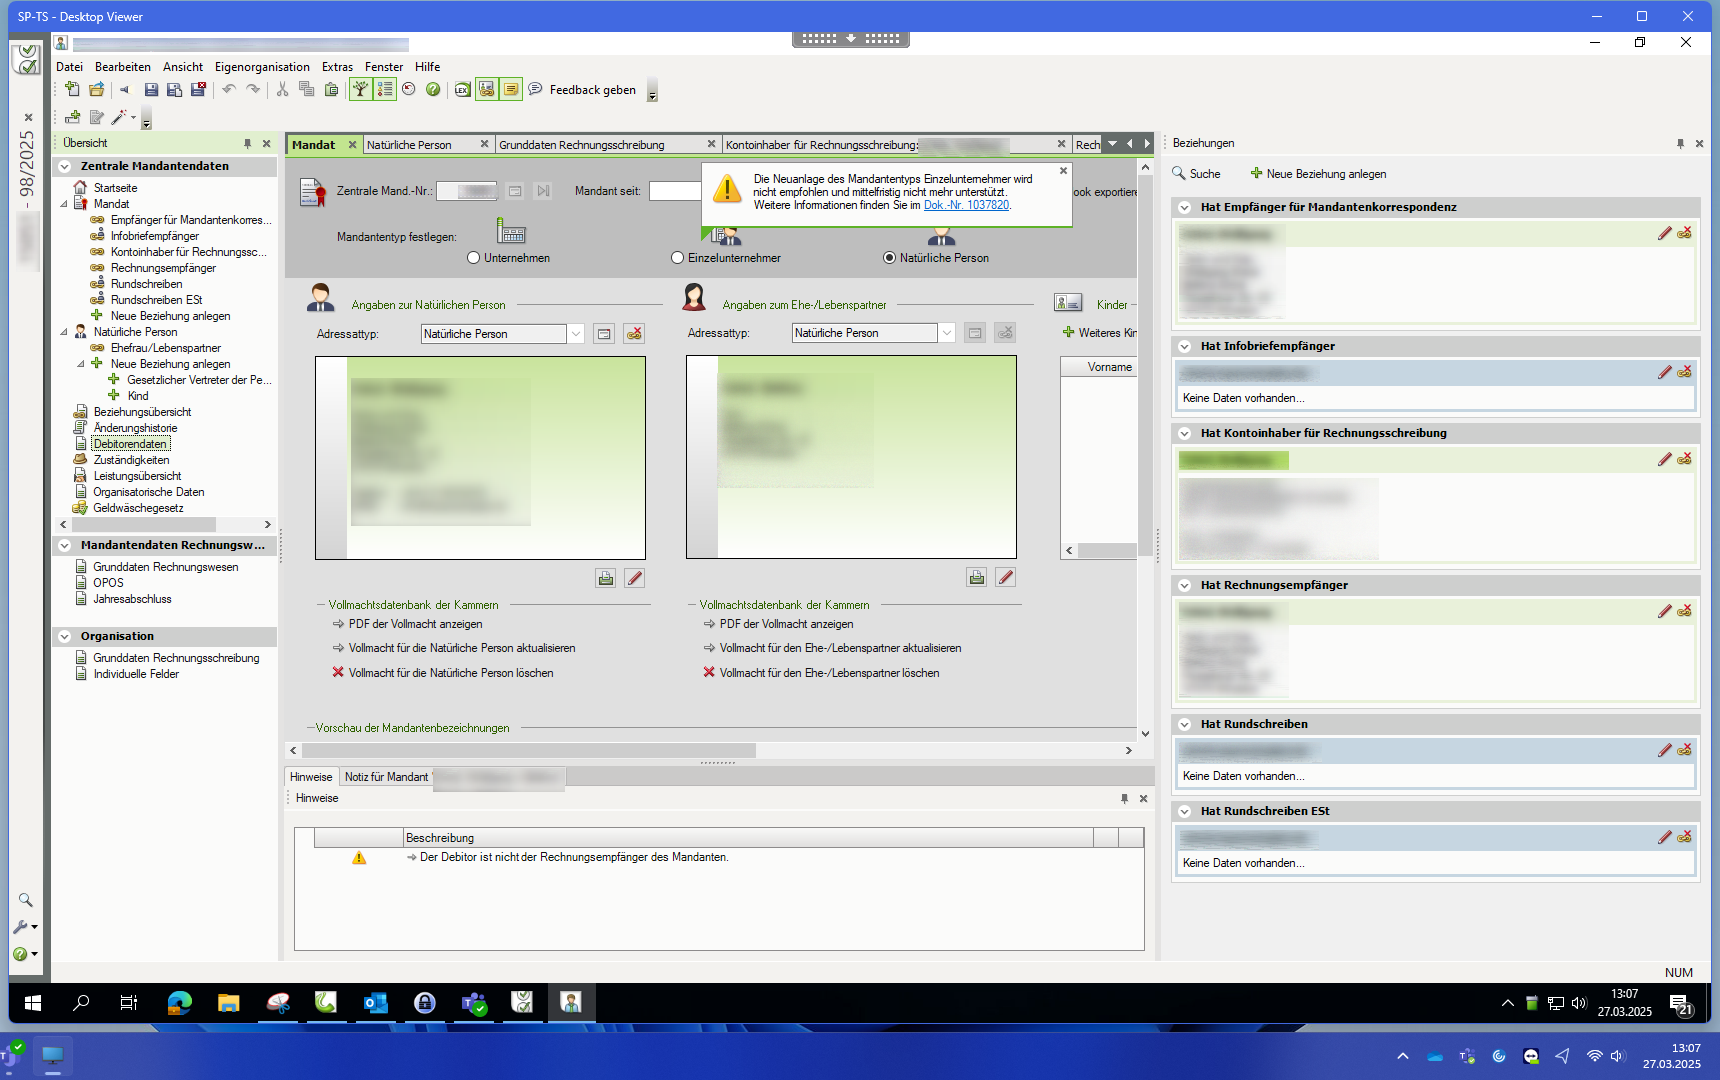Open the Dok.-Nr. 1037820 link
Viewport: 1720px width, 1080px height.
coord(966,205)
